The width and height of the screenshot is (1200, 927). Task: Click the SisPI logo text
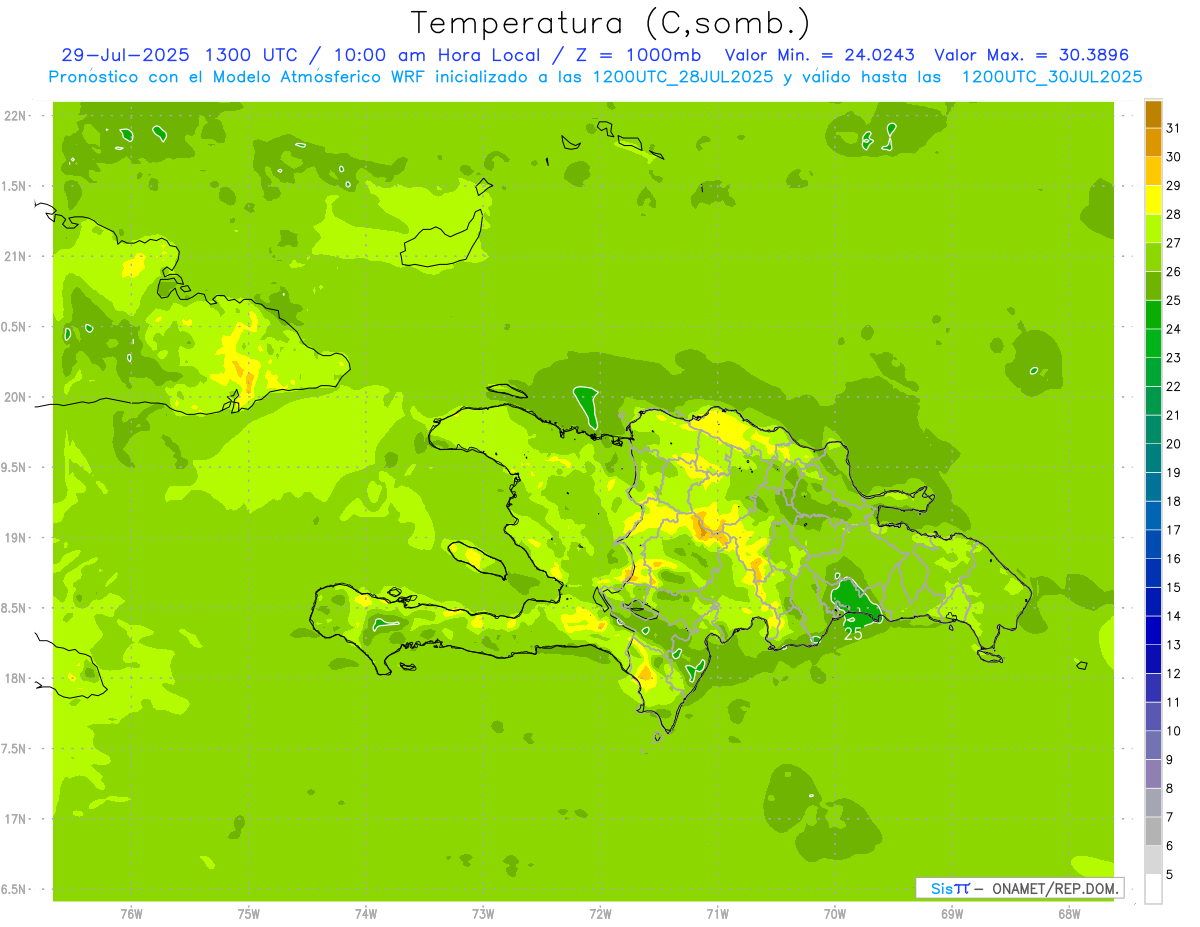[x=950, y=888]
